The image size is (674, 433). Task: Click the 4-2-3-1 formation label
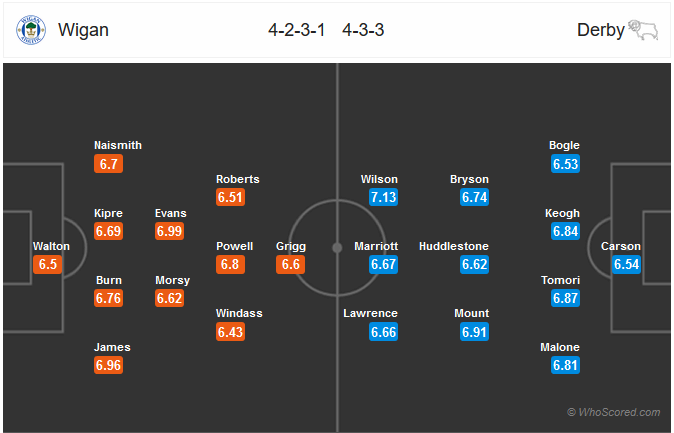pos(297,30)
